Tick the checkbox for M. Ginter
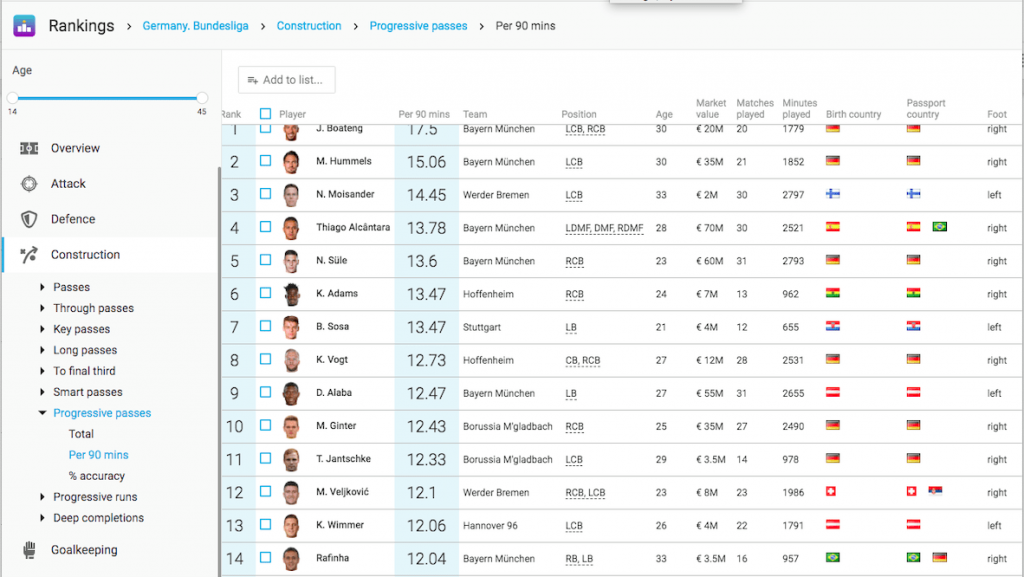Viewport: 1024px width, 577px height. (265, 425)
